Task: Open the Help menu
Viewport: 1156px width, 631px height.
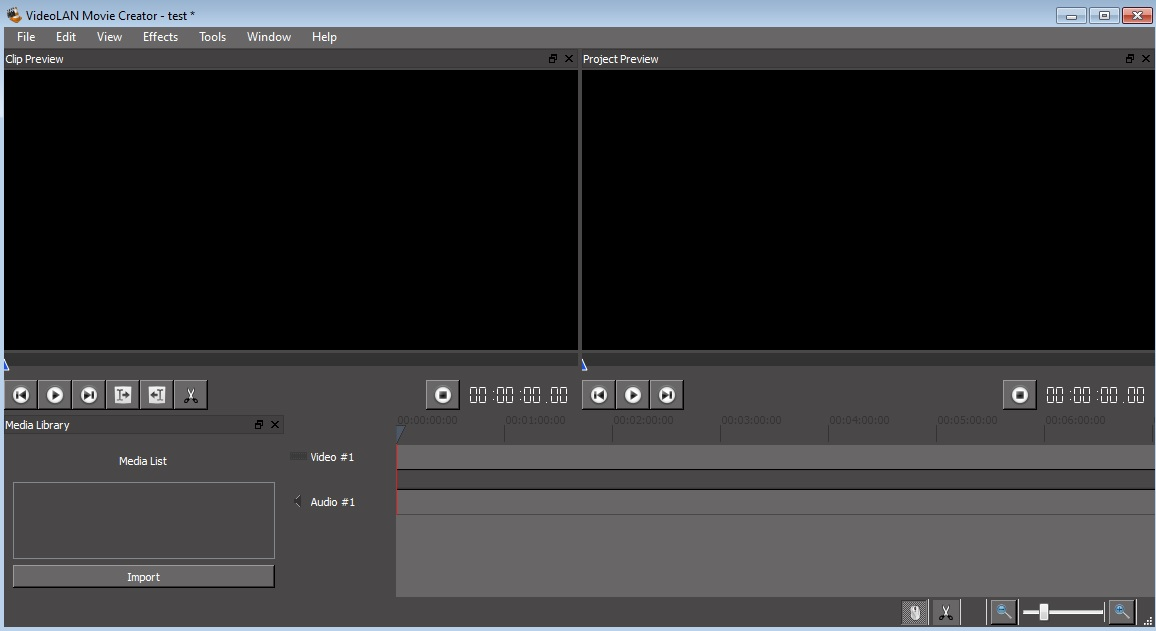Action: coord(324,37)
